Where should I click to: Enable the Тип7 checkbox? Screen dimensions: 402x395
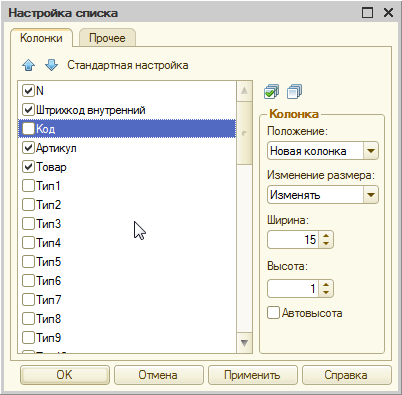28,300
